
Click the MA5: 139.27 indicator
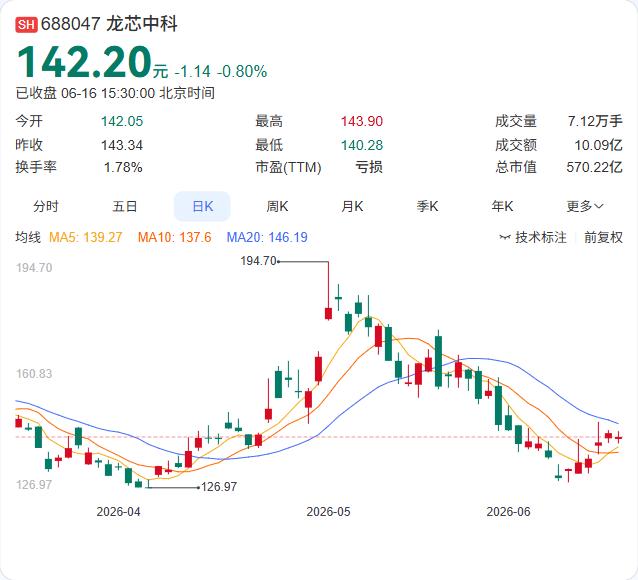click(x=85, y=237)
